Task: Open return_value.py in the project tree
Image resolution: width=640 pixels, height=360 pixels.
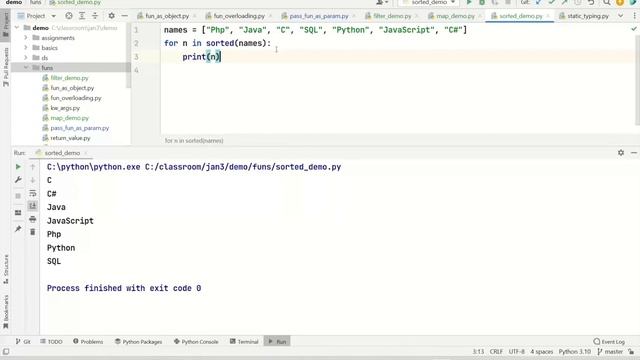Action: (x=70, y=138)
